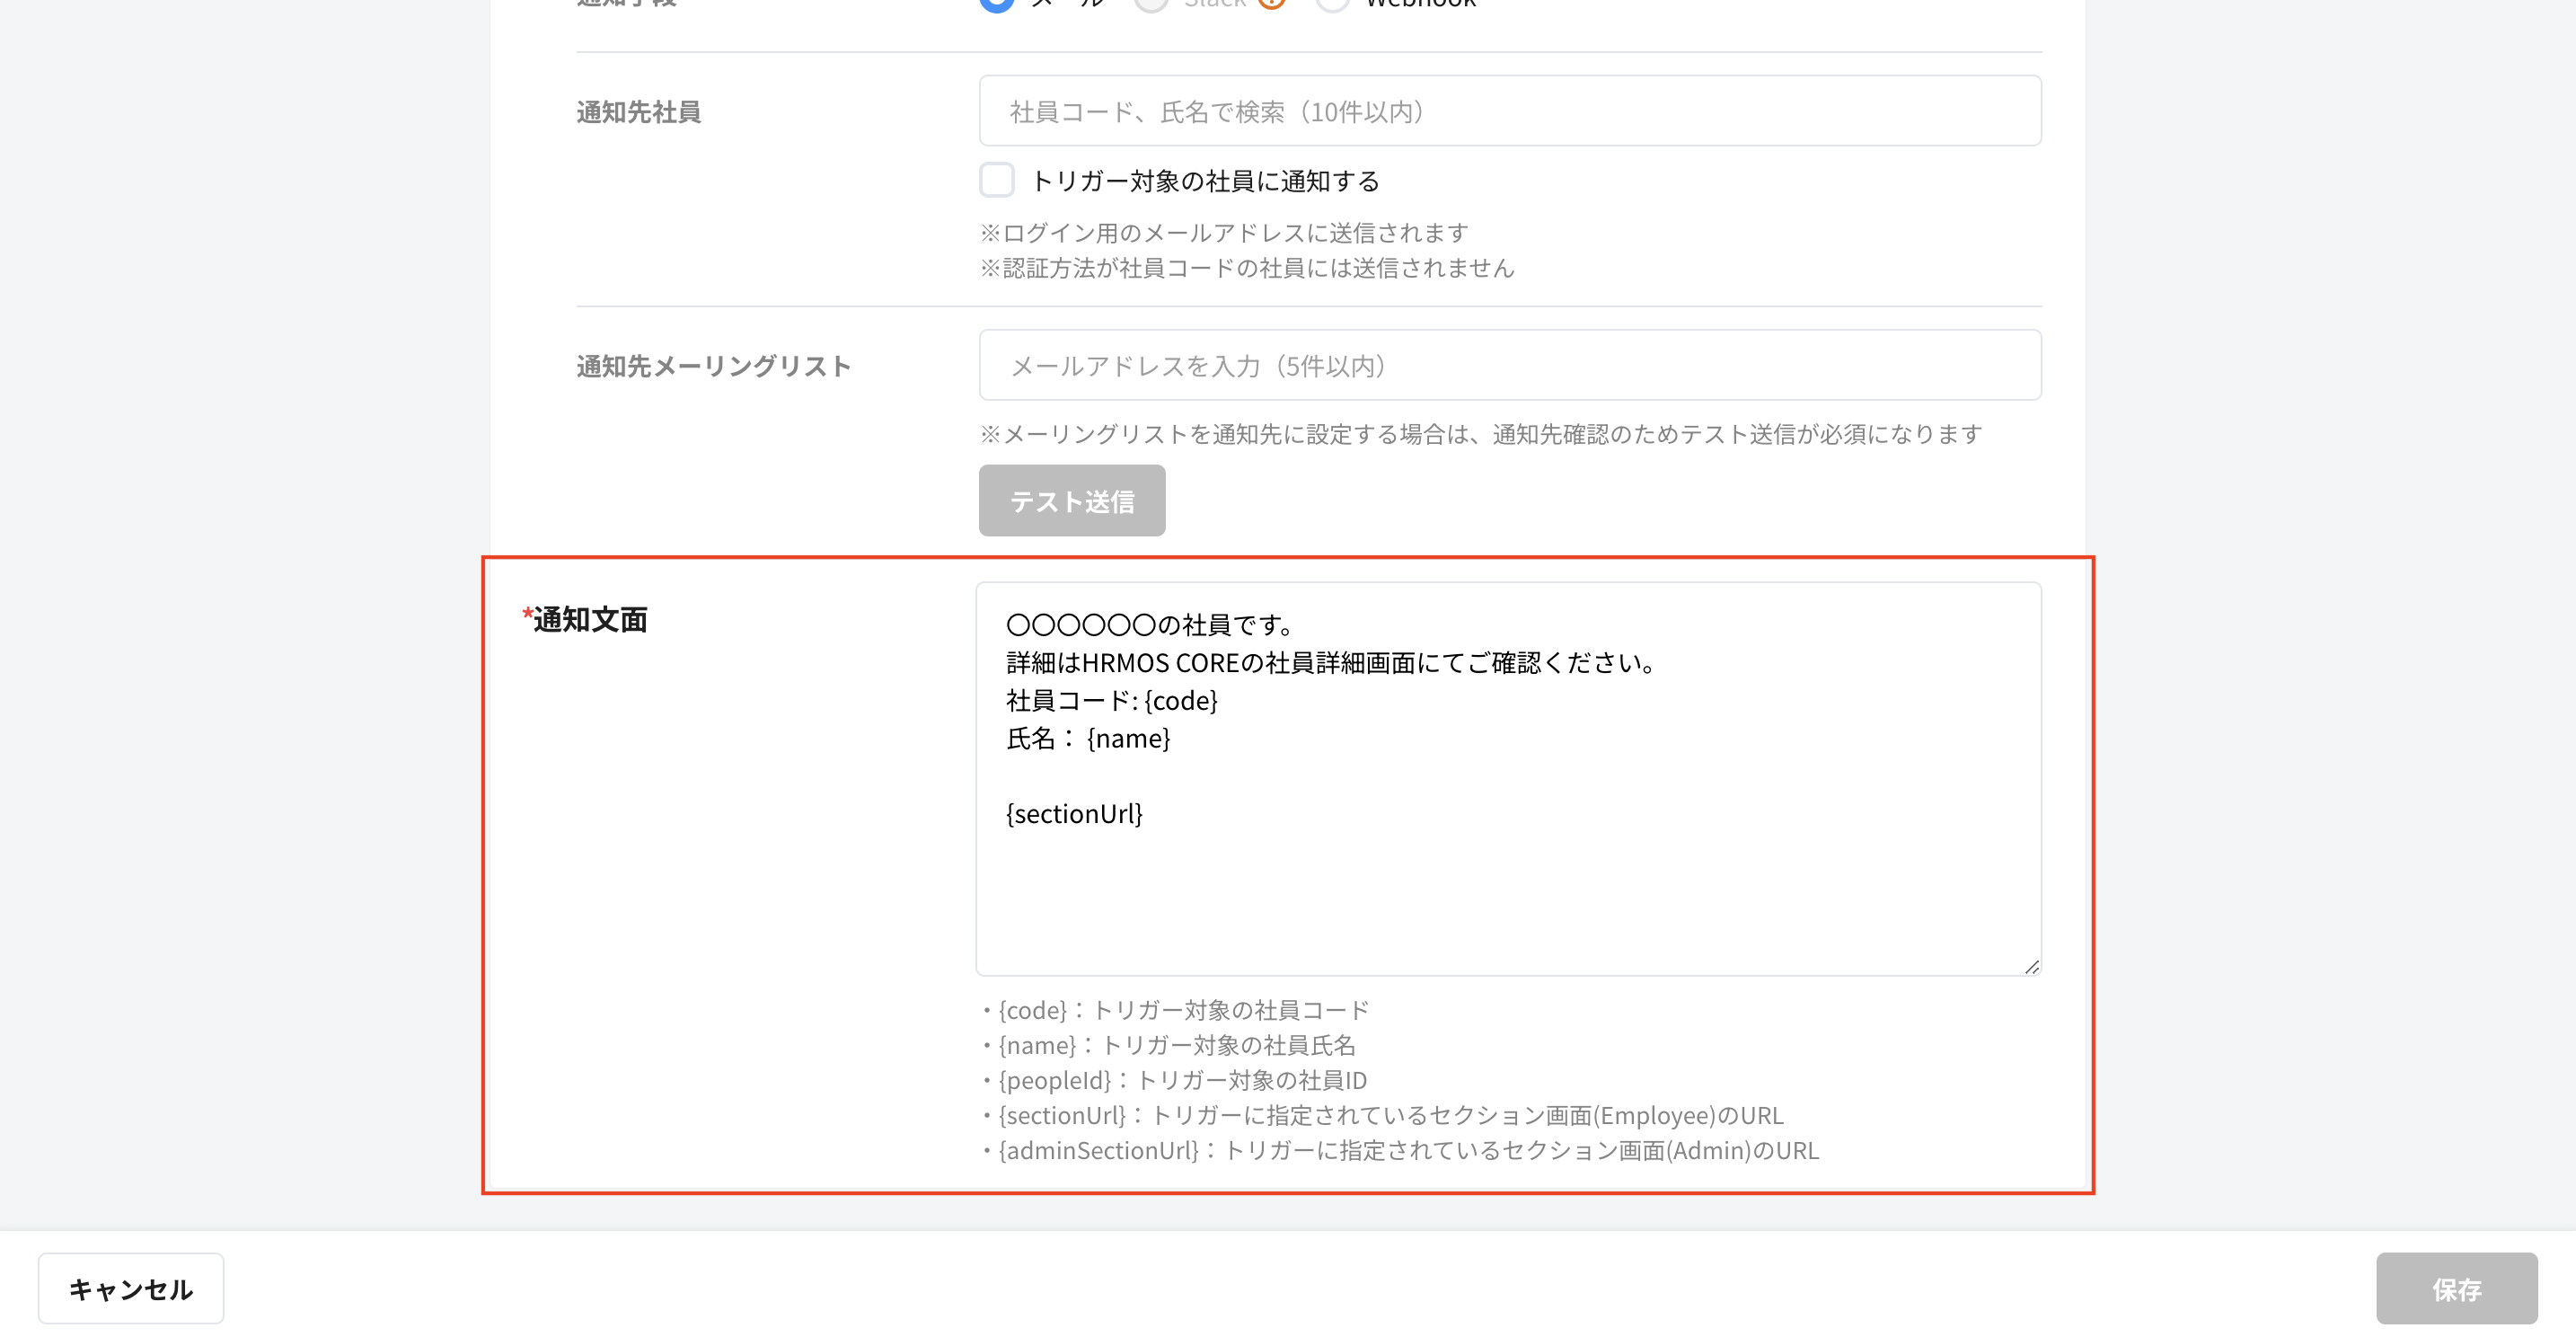The image size is (2576, 1337).
Task: Click the 保存 button
Action: tap(2458, 1288)
